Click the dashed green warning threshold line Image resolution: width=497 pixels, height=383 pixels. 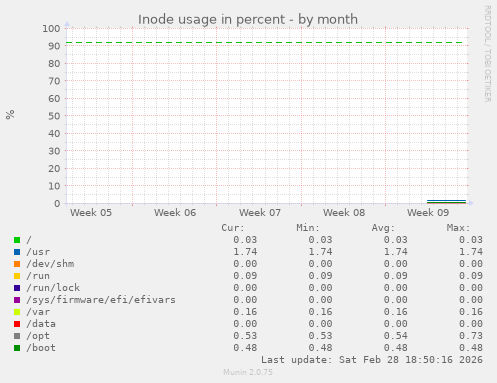[264, 43]
